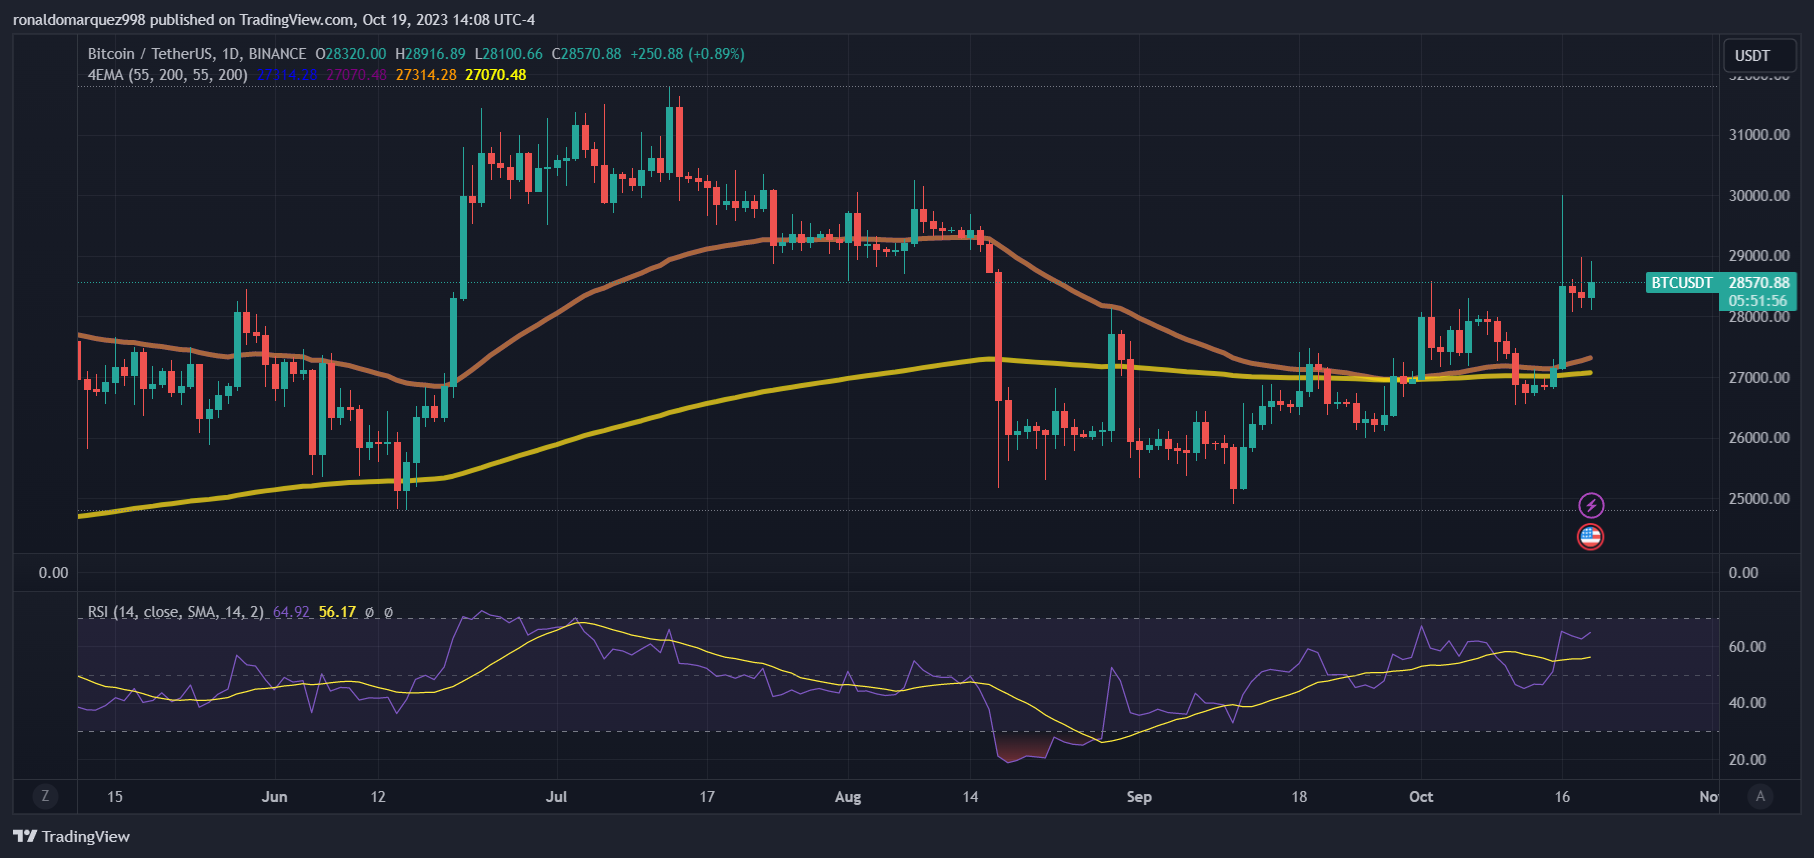Select the RSI indicator legend
Screen dimensions: 1814x858
click(175, 612)
